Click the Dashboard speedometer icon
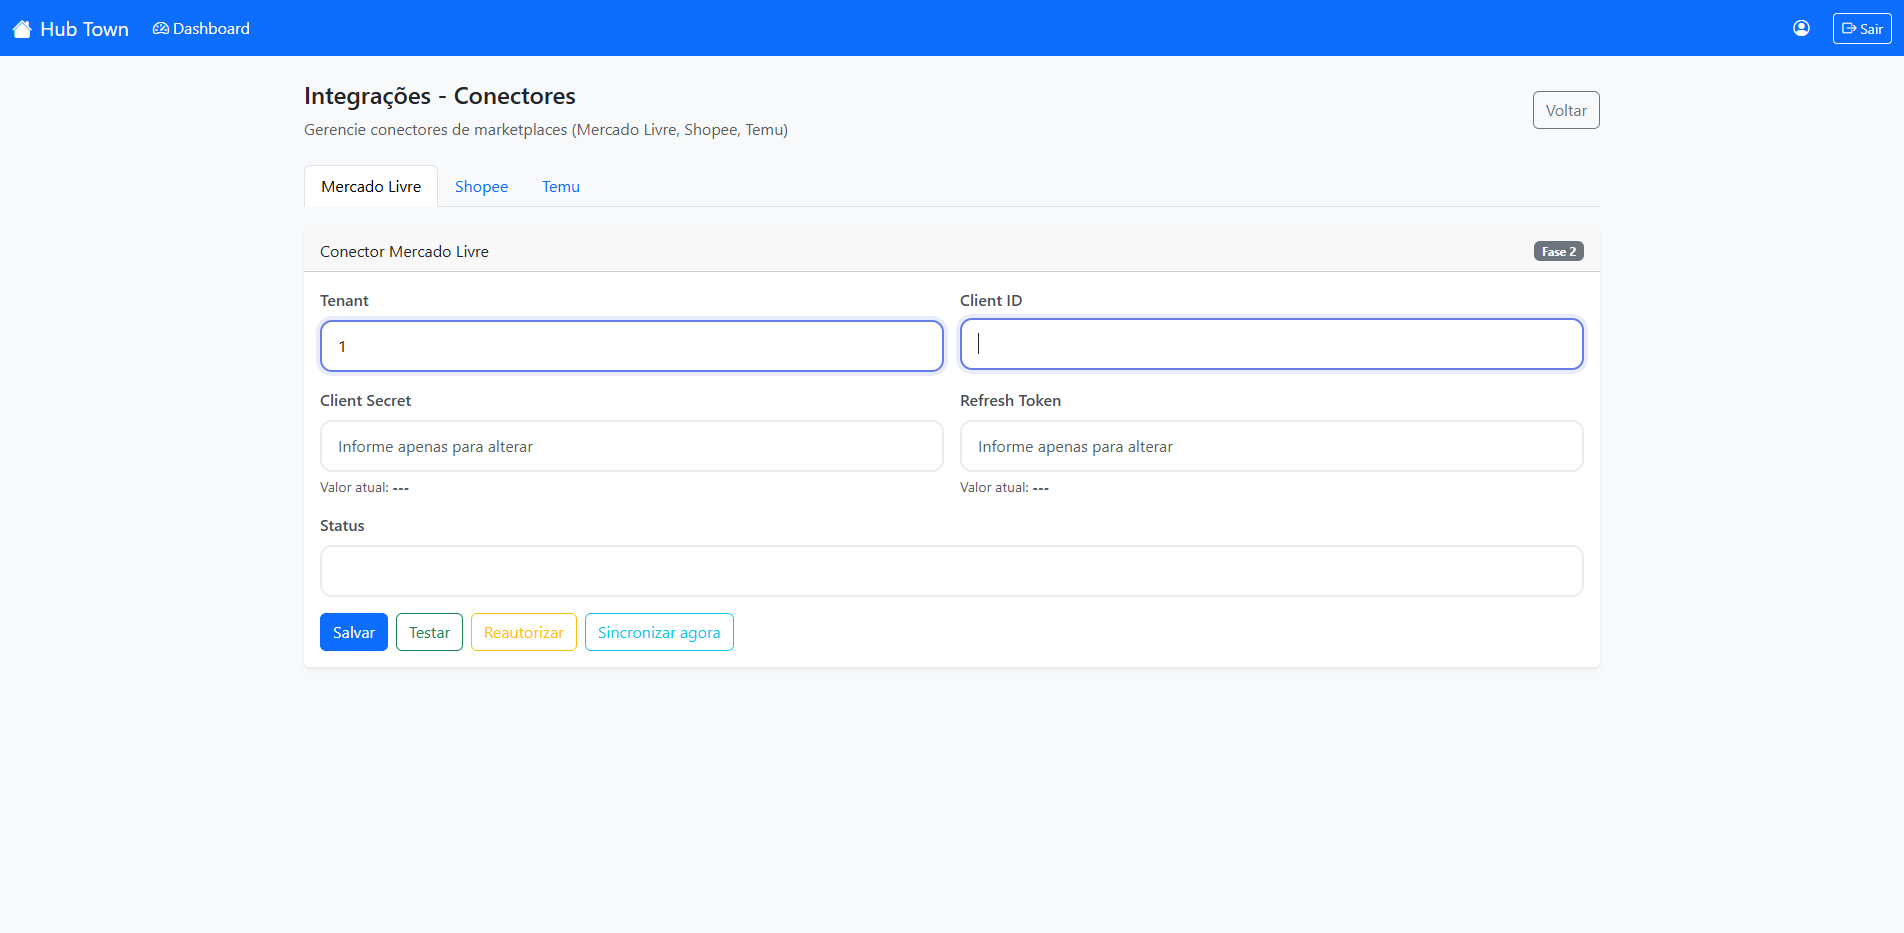This screenshot has width=1904, height=933. [x=160, y=29]
